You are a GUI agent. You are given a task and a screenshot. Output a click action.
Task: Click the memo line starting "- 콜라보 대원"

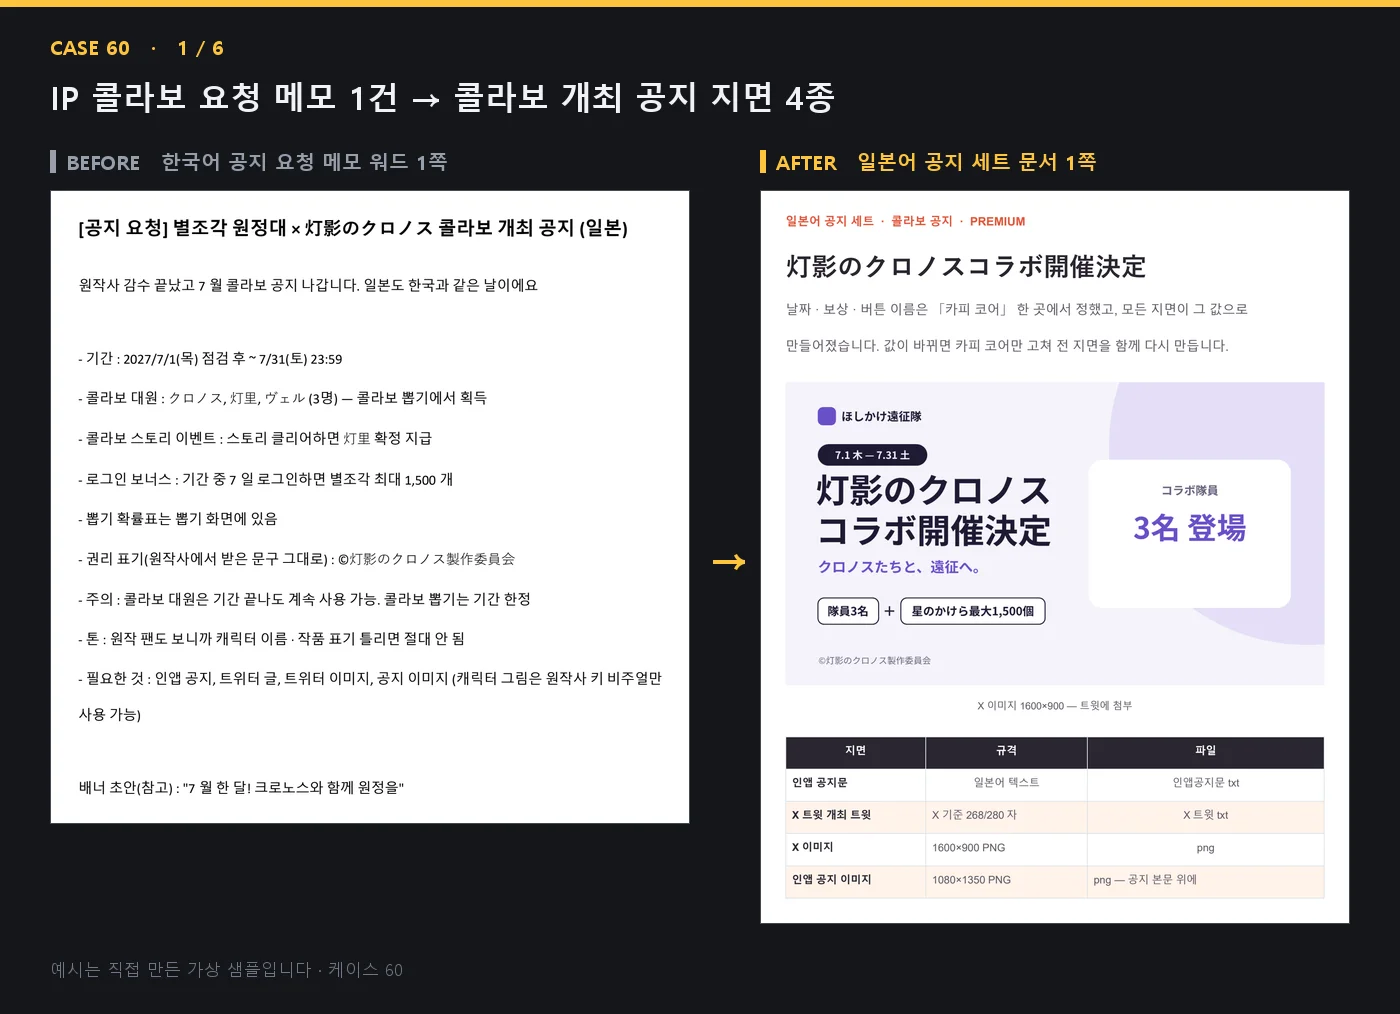point(283,398)
